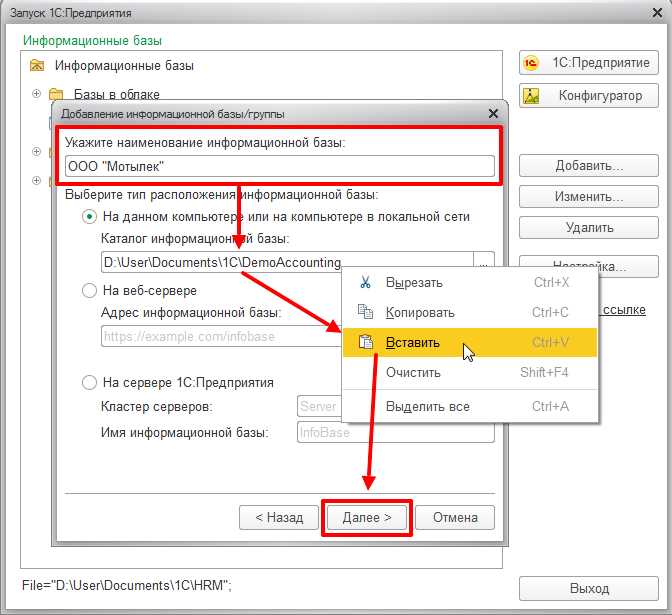The image size is (672, 615).
Task: Click the Конфигуратор icon
Action: [531, 96]
